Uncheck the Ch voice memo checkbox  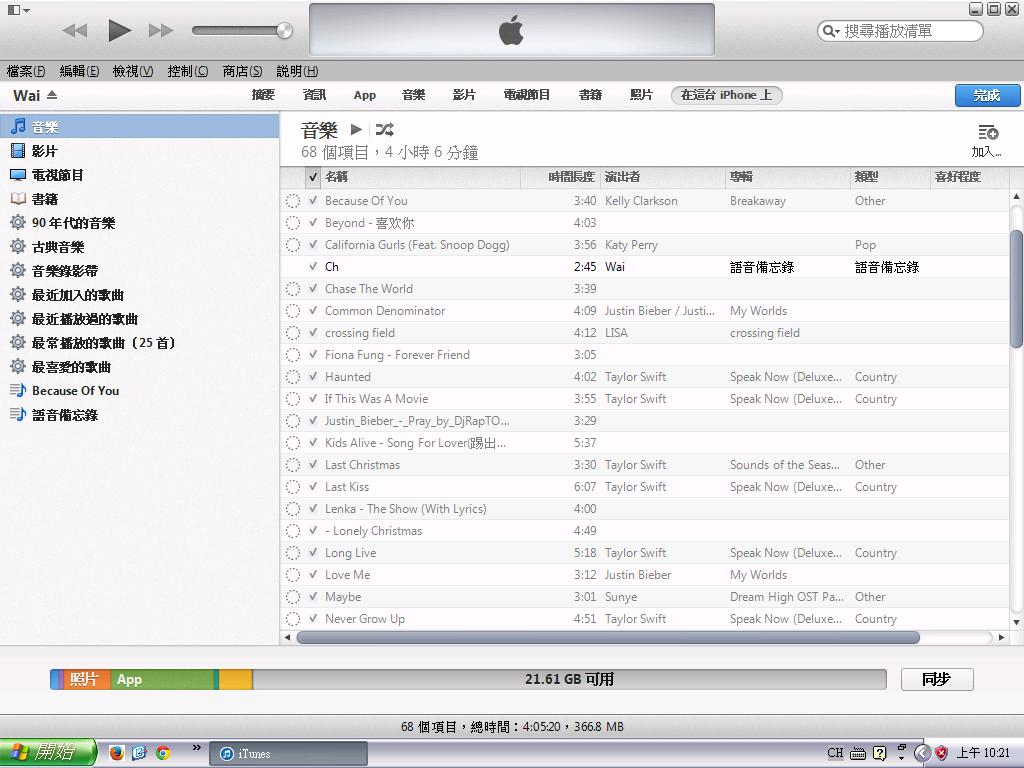[313, 266]
